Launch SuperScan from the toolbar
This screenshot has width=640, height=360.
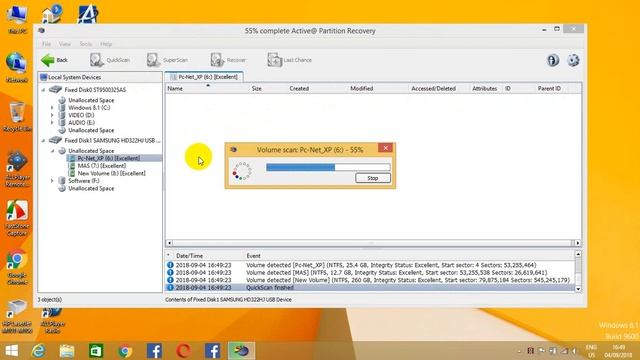[167, 60]
